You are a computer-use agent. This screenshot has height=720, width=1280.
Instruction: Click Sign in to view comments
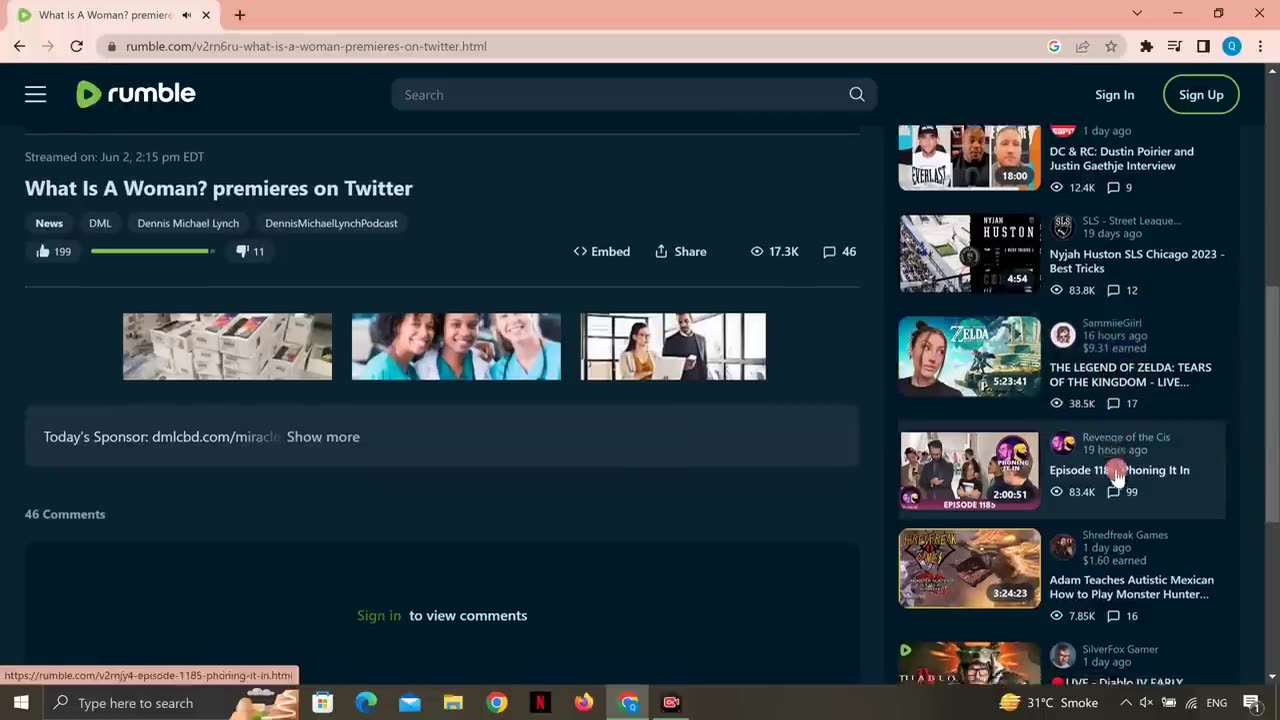pos(379,615)
